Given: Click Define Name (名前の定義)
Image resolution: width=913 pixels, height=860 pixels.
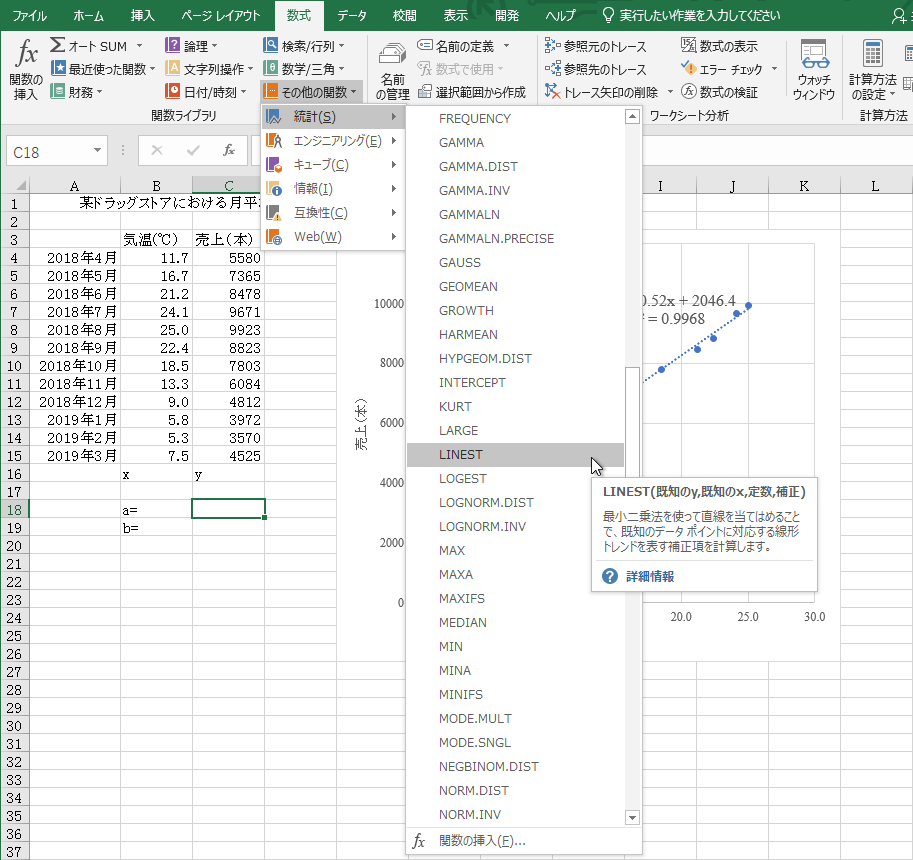Looking at the screenshot, I should (457, 45).
